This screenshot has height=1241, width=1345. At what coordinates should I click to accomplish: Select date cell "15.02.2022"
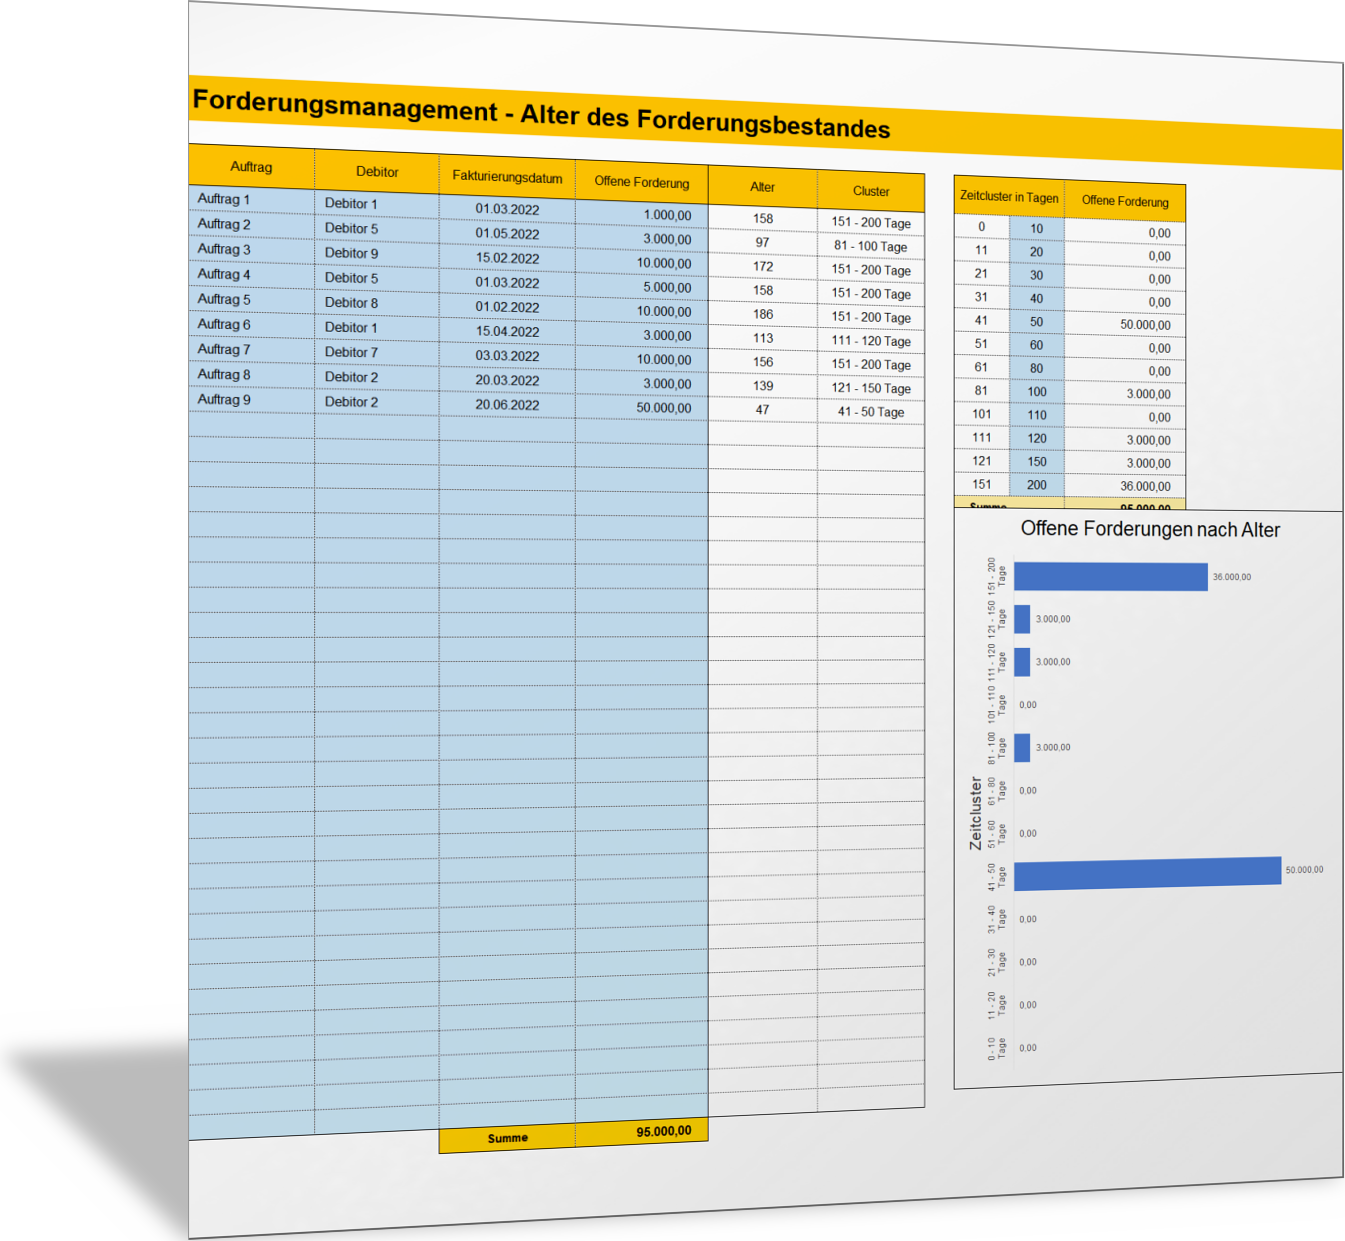coord(507,258)
